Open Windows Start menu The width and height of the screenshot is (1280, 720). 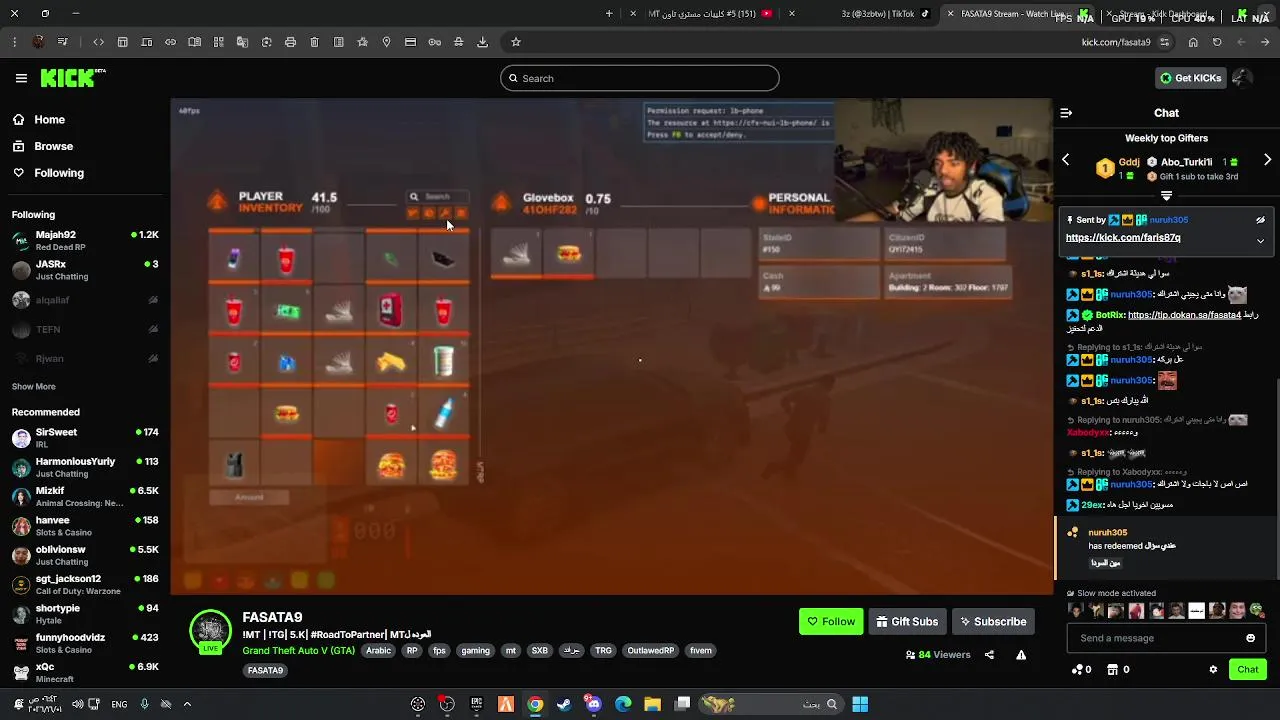(860, 704)
